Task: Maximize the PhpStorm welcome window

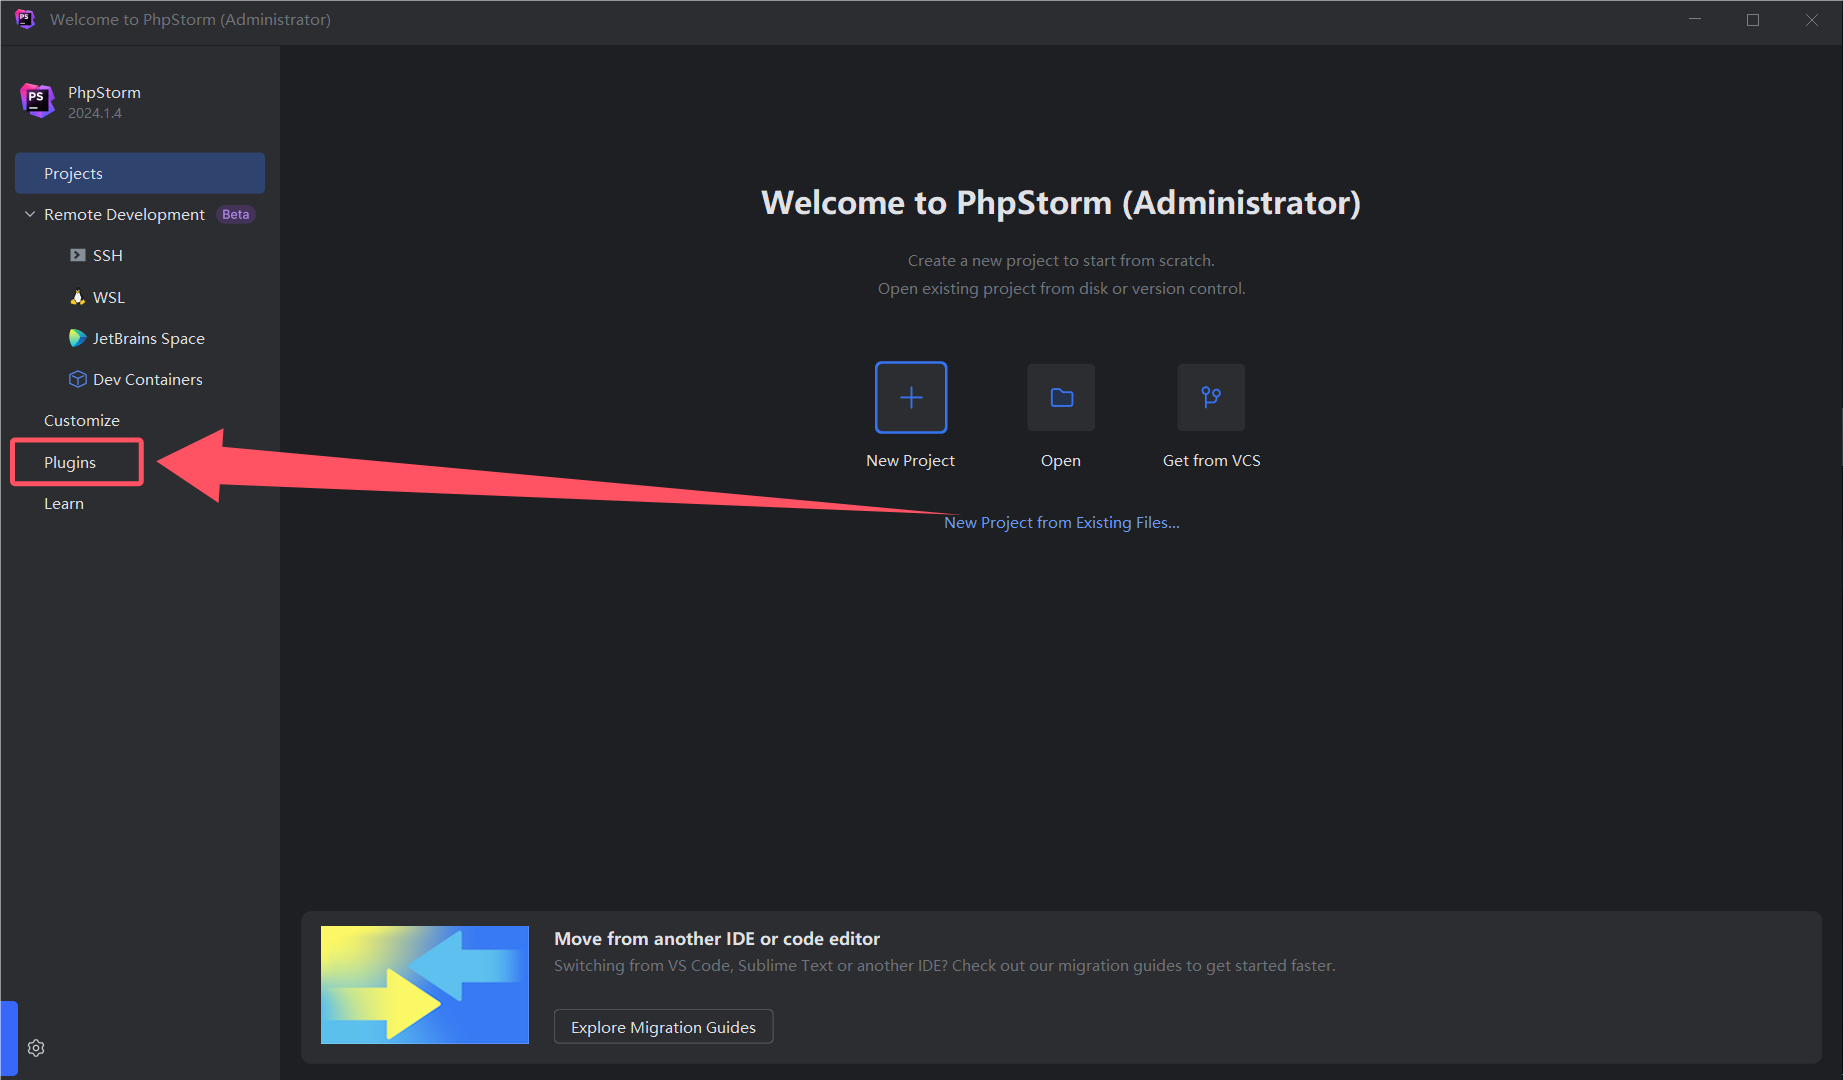Action: [1753, 20]
